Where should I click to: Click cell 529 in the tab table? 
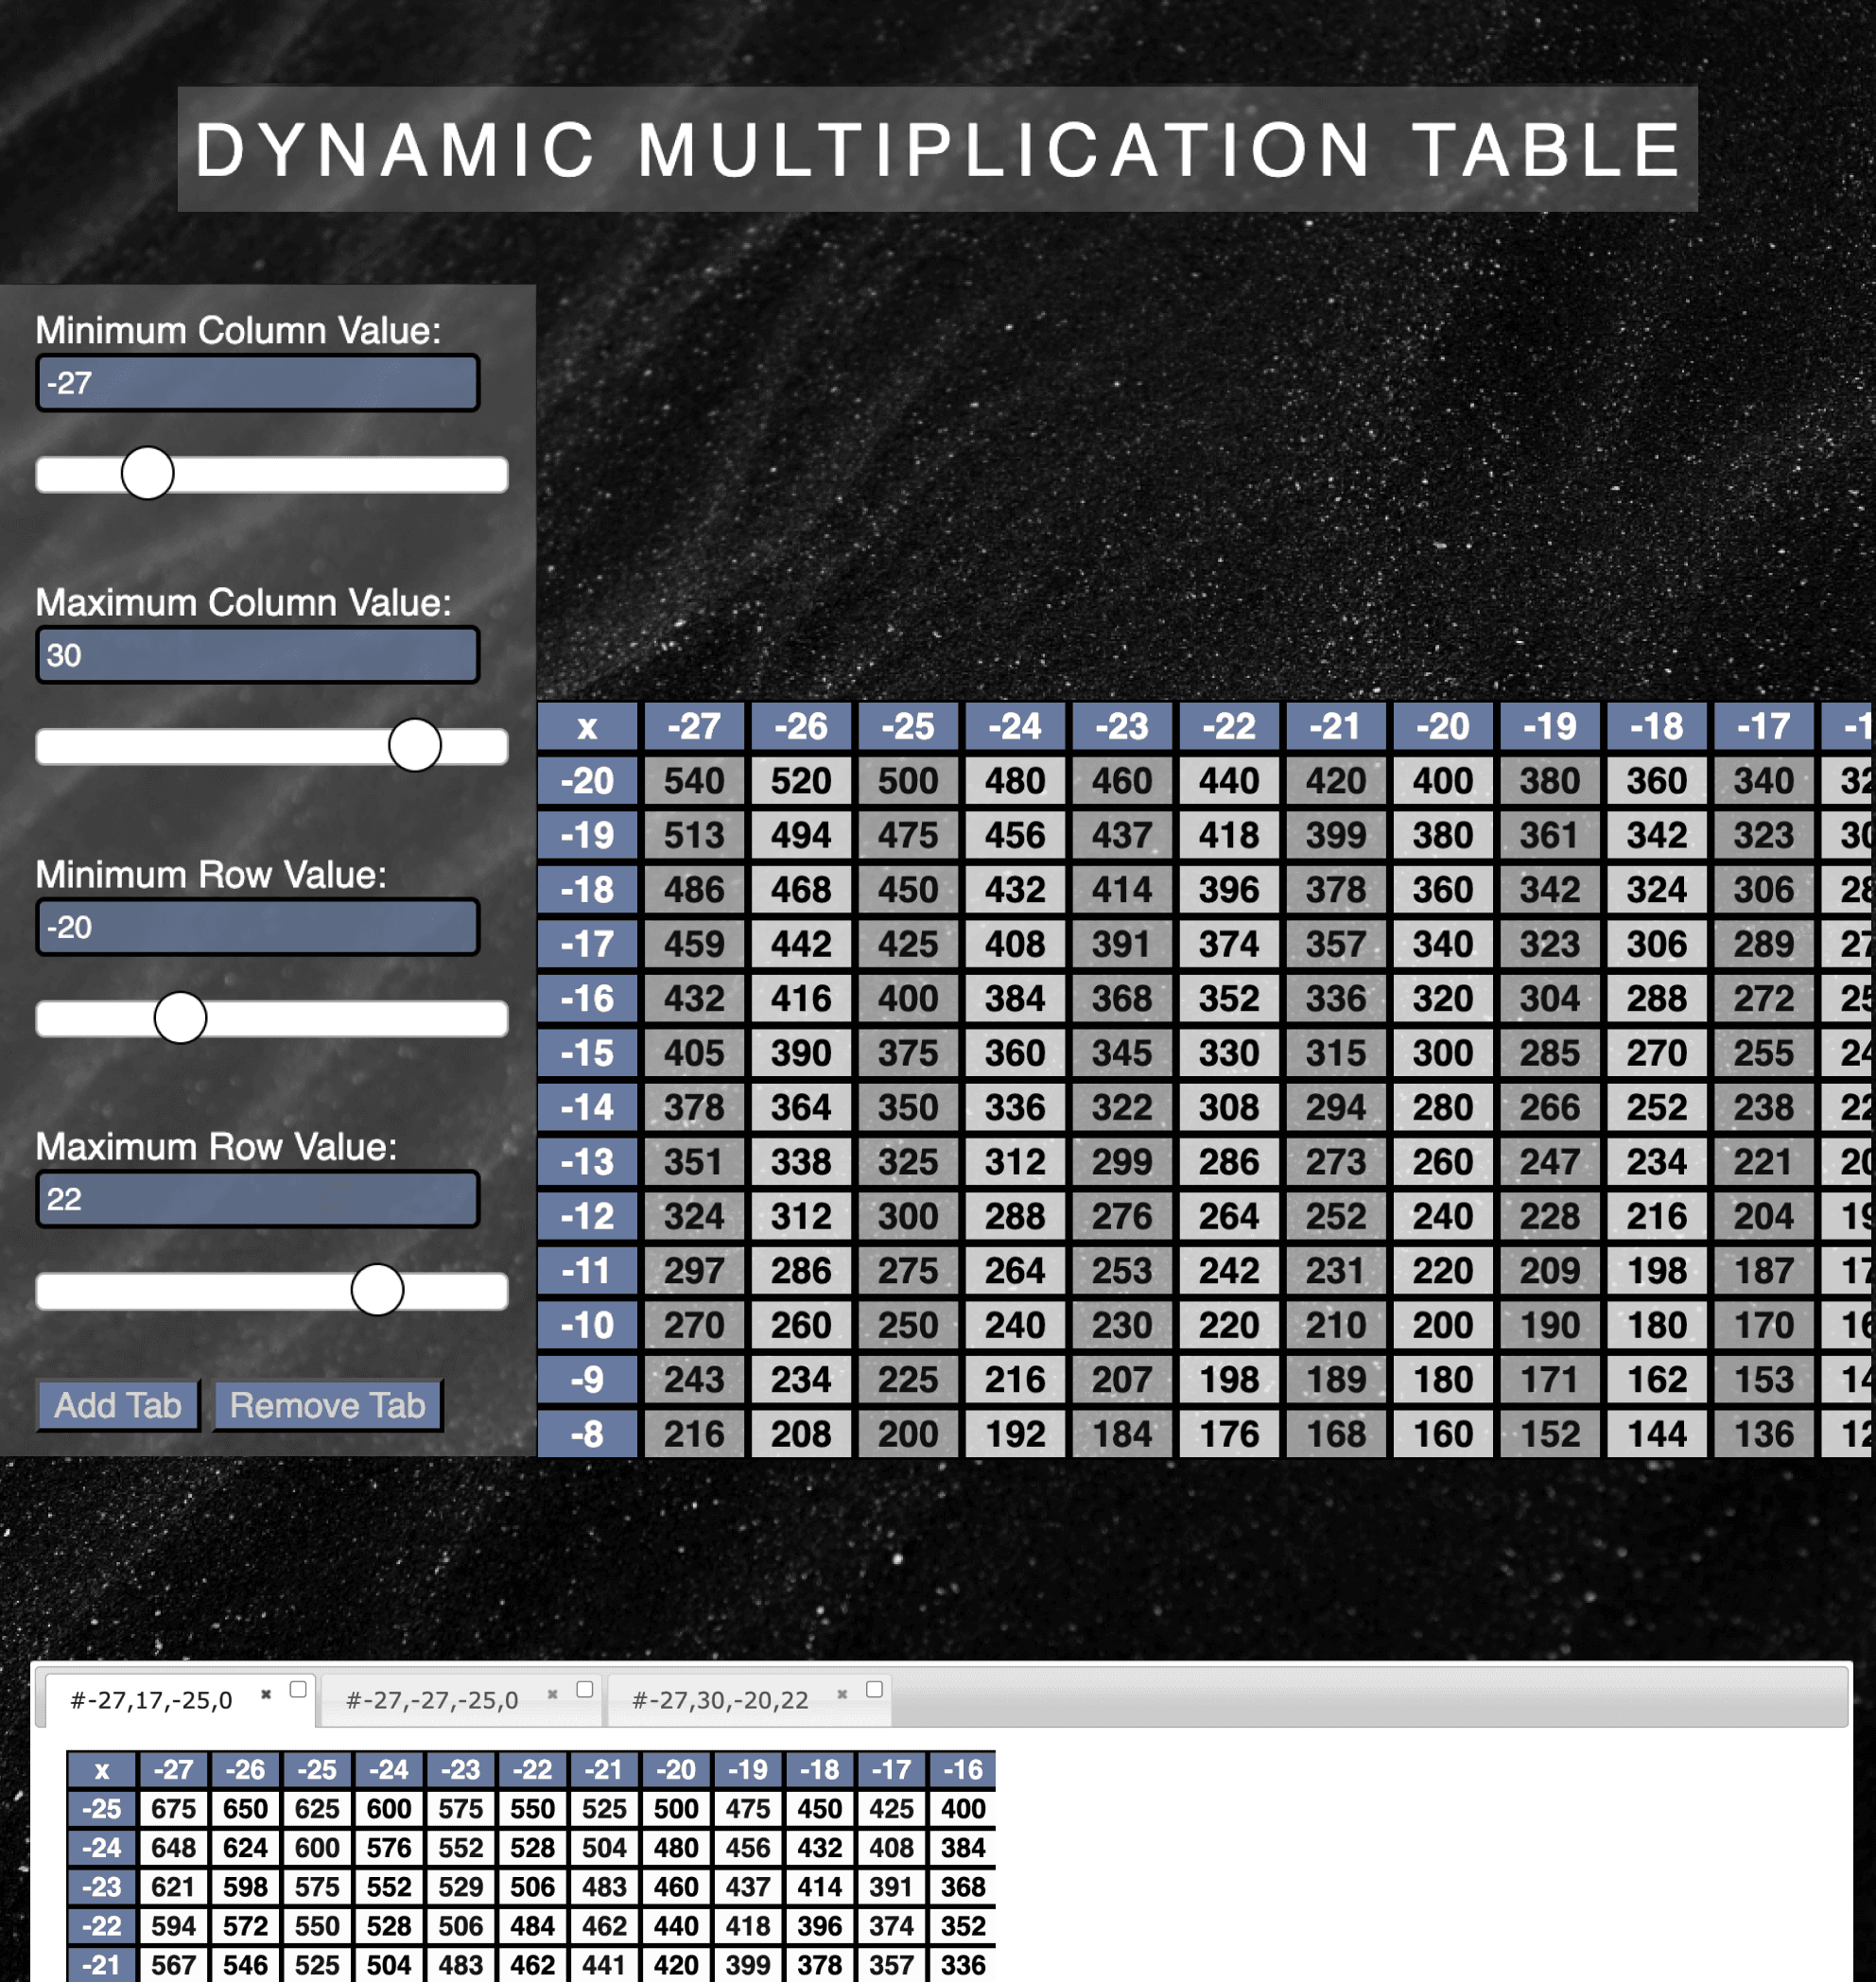[461, 1887]
